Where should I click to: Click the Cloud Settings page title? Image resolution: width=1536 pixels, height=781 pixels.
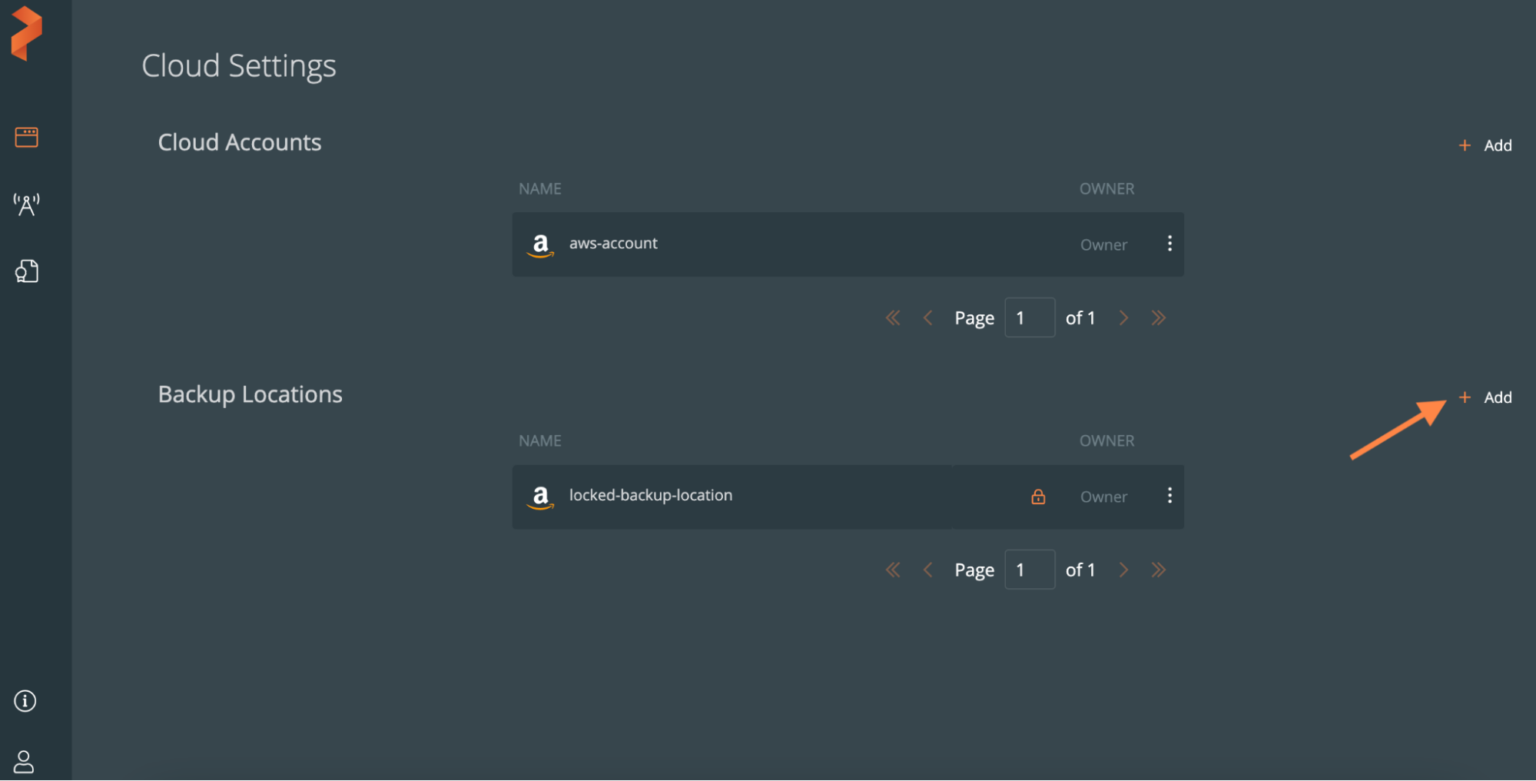[x=239, y=66]
